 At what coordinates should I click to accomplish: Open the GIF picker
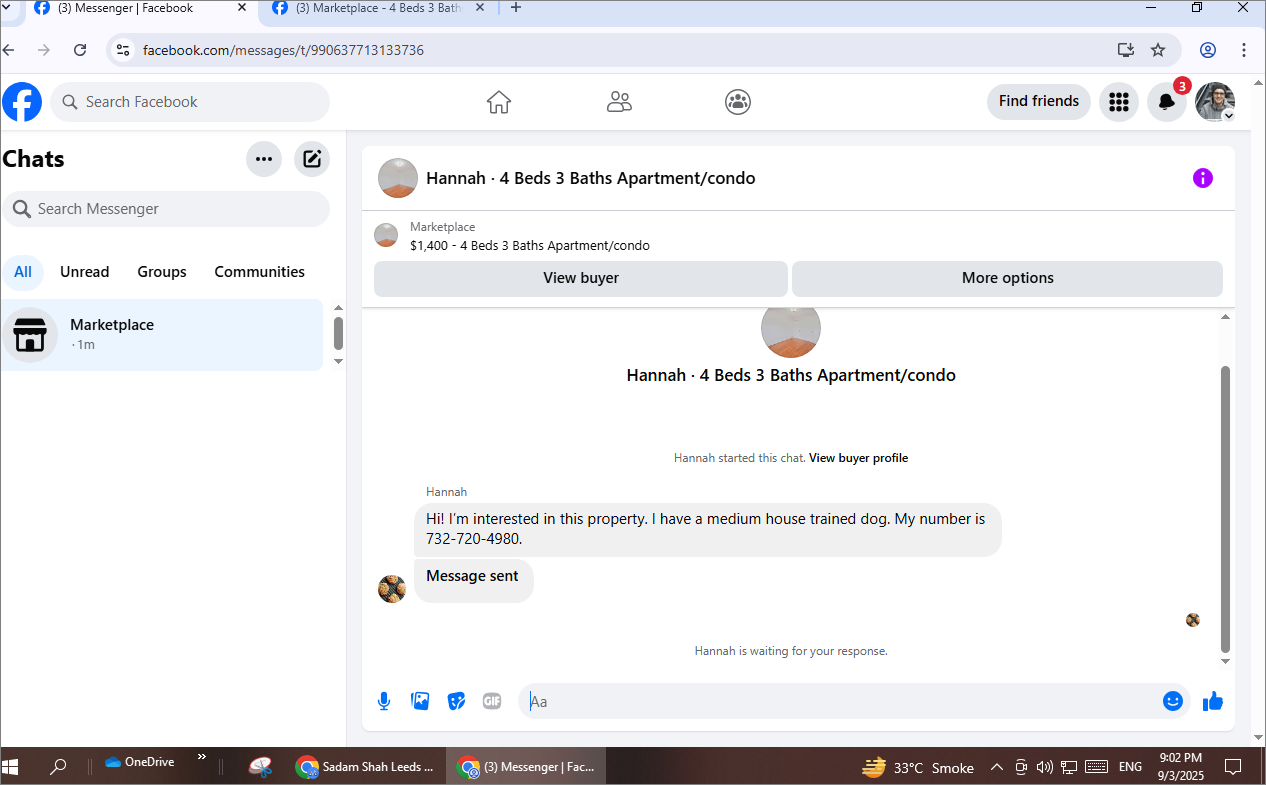pos(492,701)
